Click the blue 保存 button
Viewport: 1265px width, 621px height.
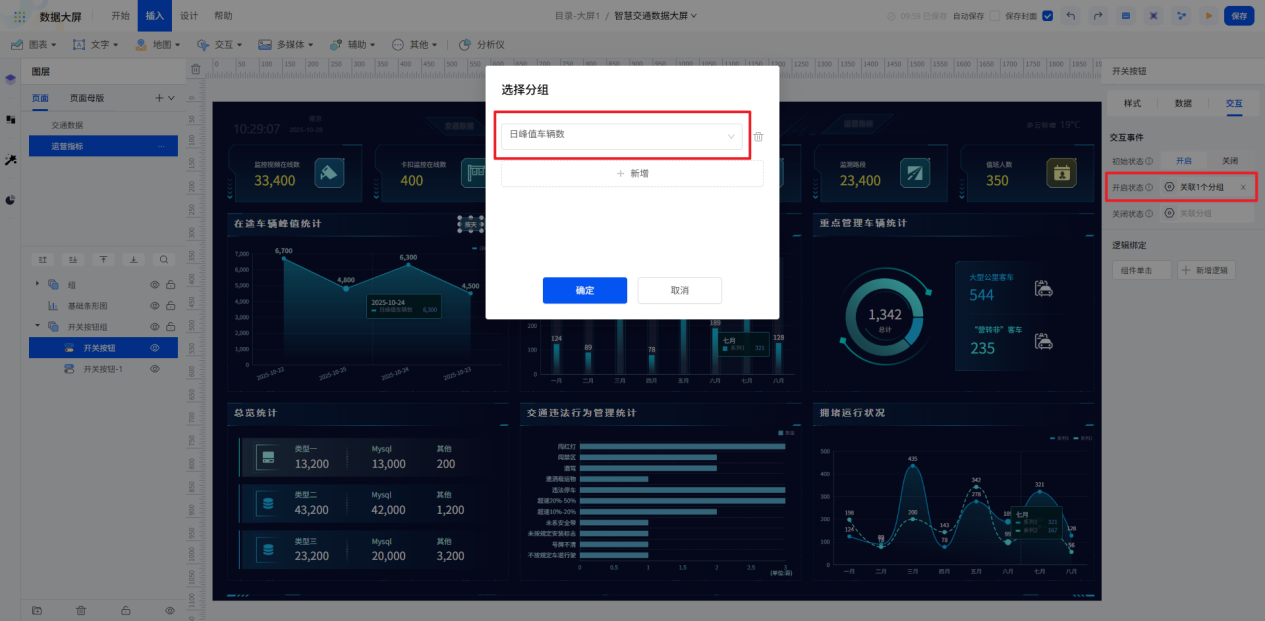(x=1239, y=16)
